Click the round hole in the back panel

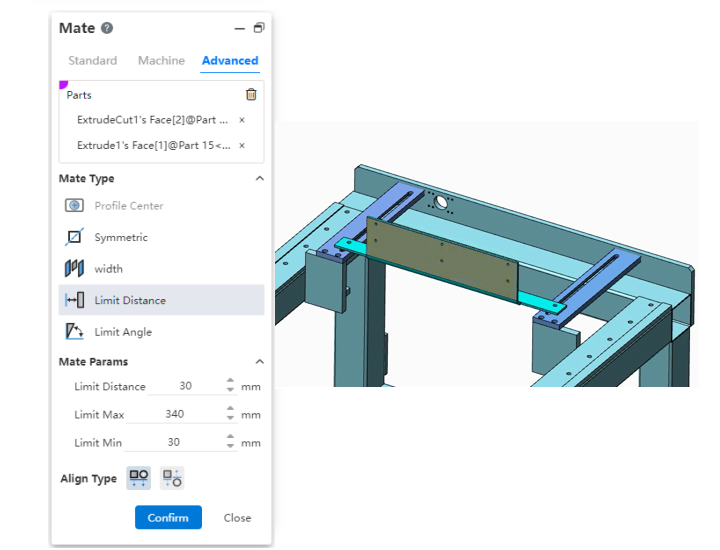441,202
